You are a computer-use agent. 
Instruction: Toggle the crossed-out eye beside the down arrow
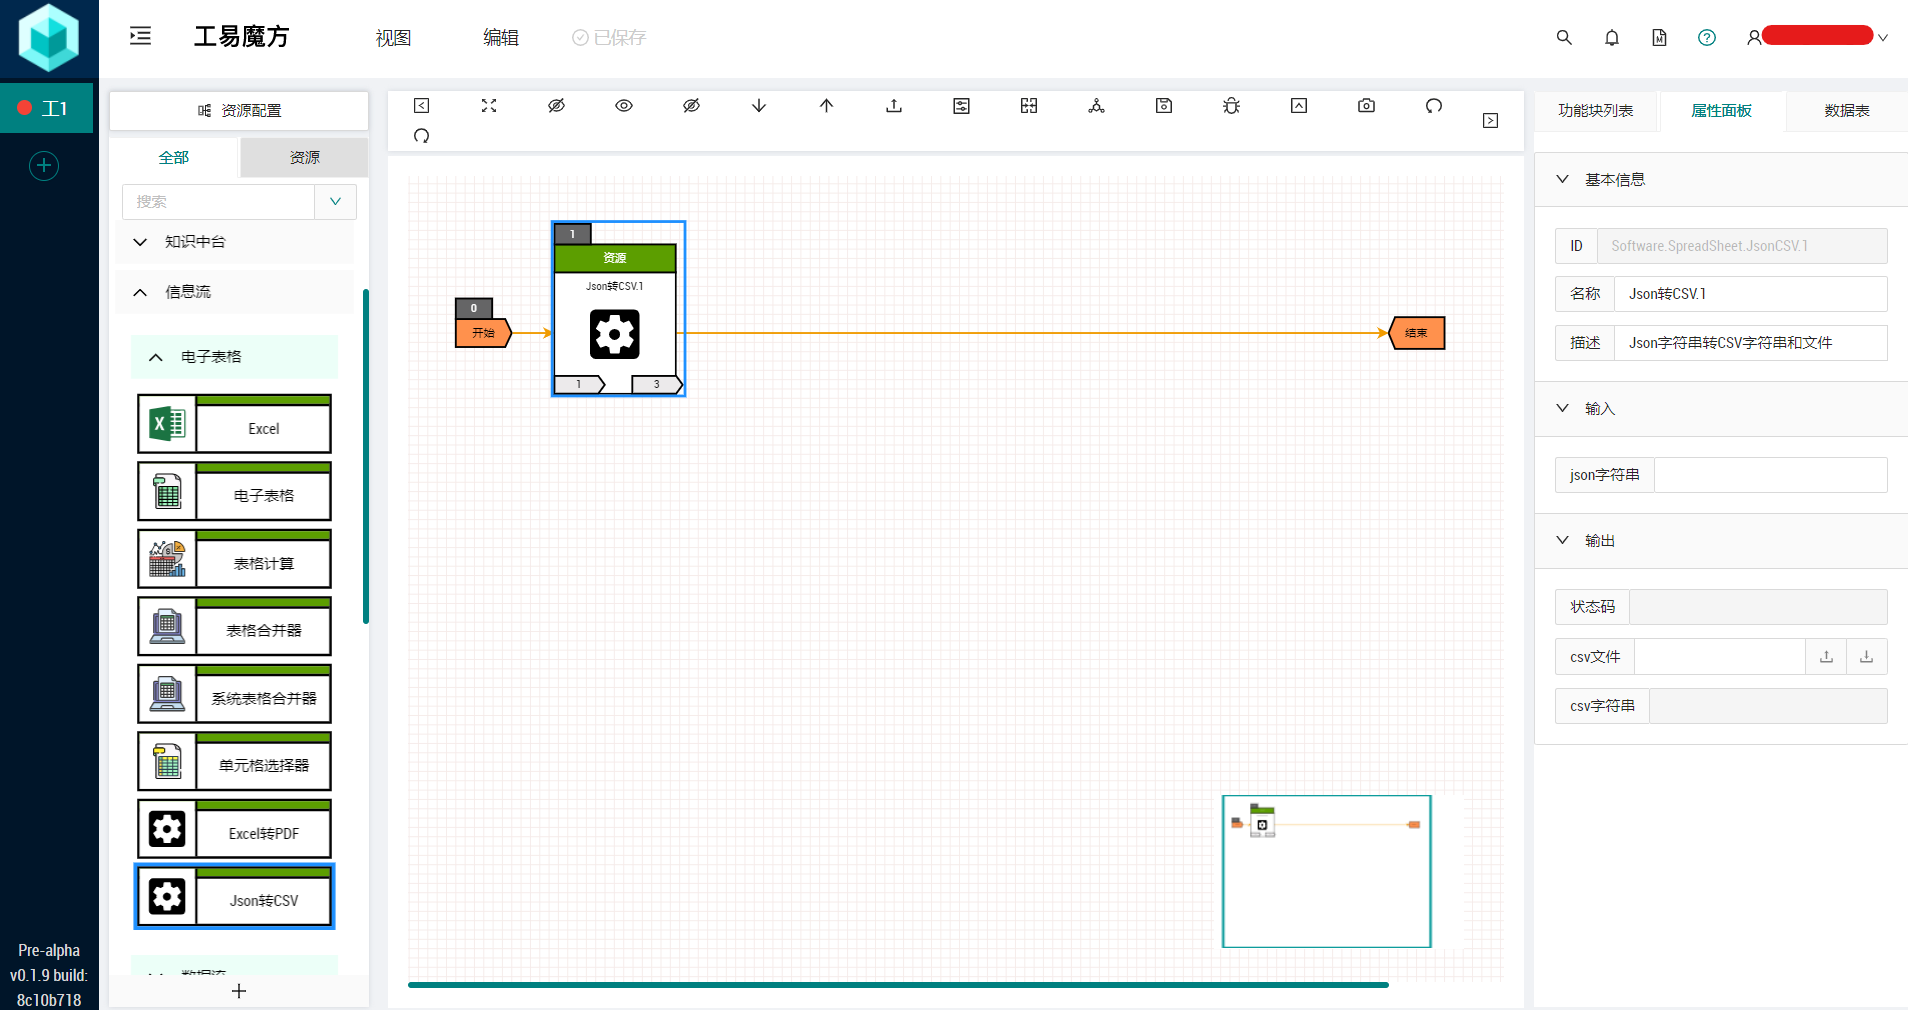pyautogui.click(x=691, y=106)
